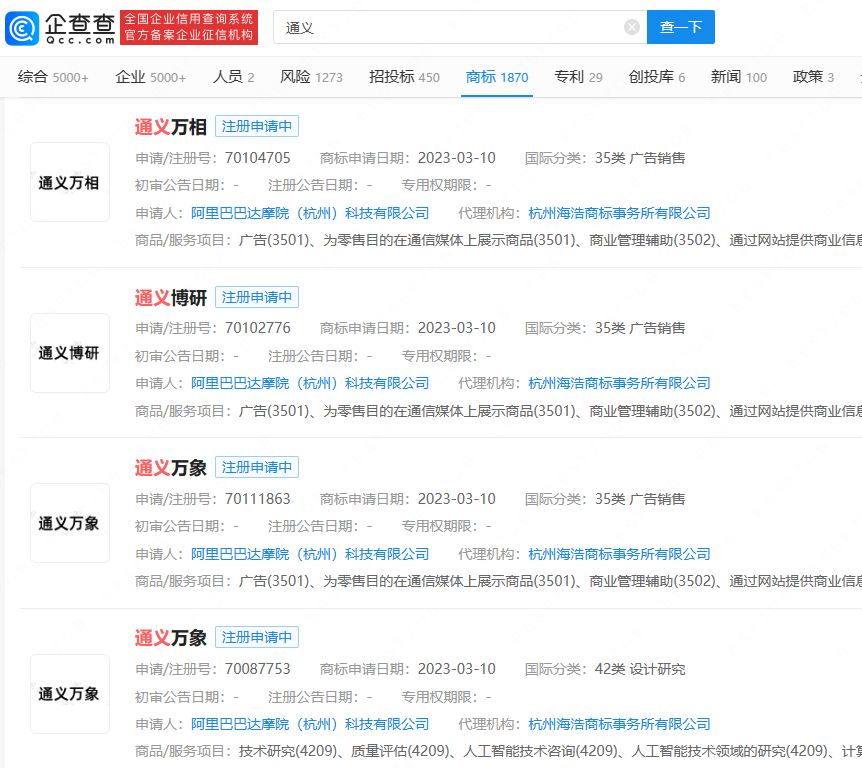Open the 人员 tab
The height and width of the screenshot is (768, 862).
tap(233, 77)
